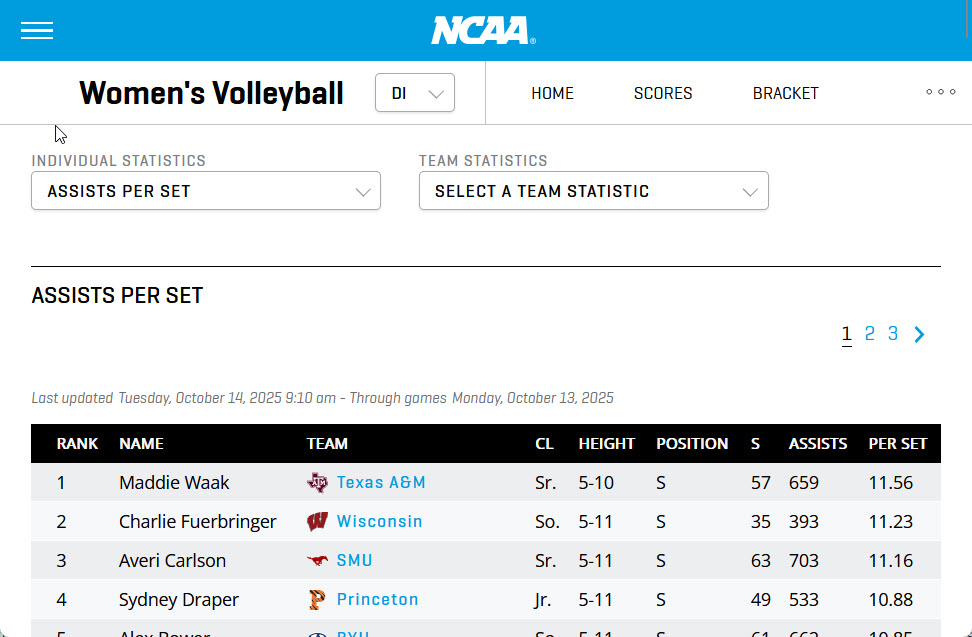This screenshot has height=637, width=972.
Task: Click the Princeton team logo
Action: (x=317, y=600)
